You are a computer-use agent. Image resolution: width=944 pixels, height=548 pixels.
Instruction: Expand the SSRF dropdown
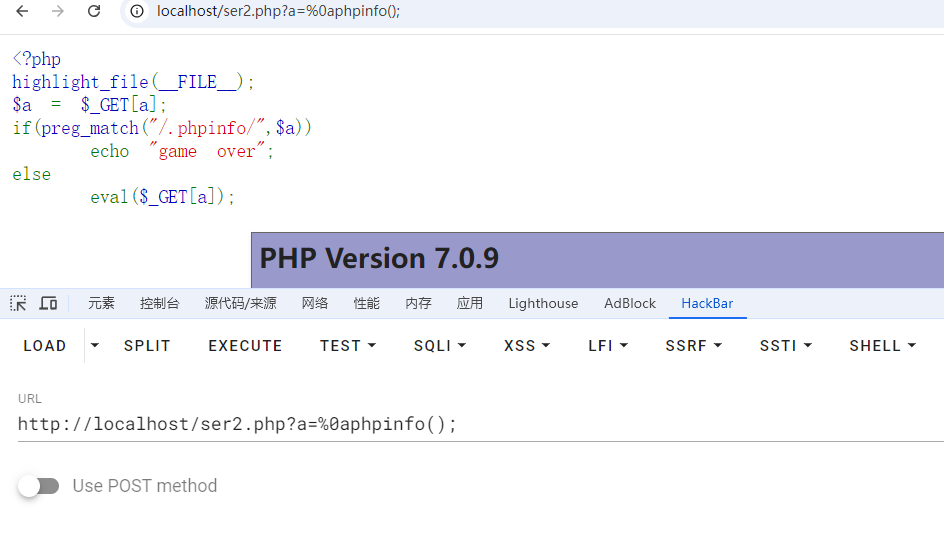coord(693,346)
